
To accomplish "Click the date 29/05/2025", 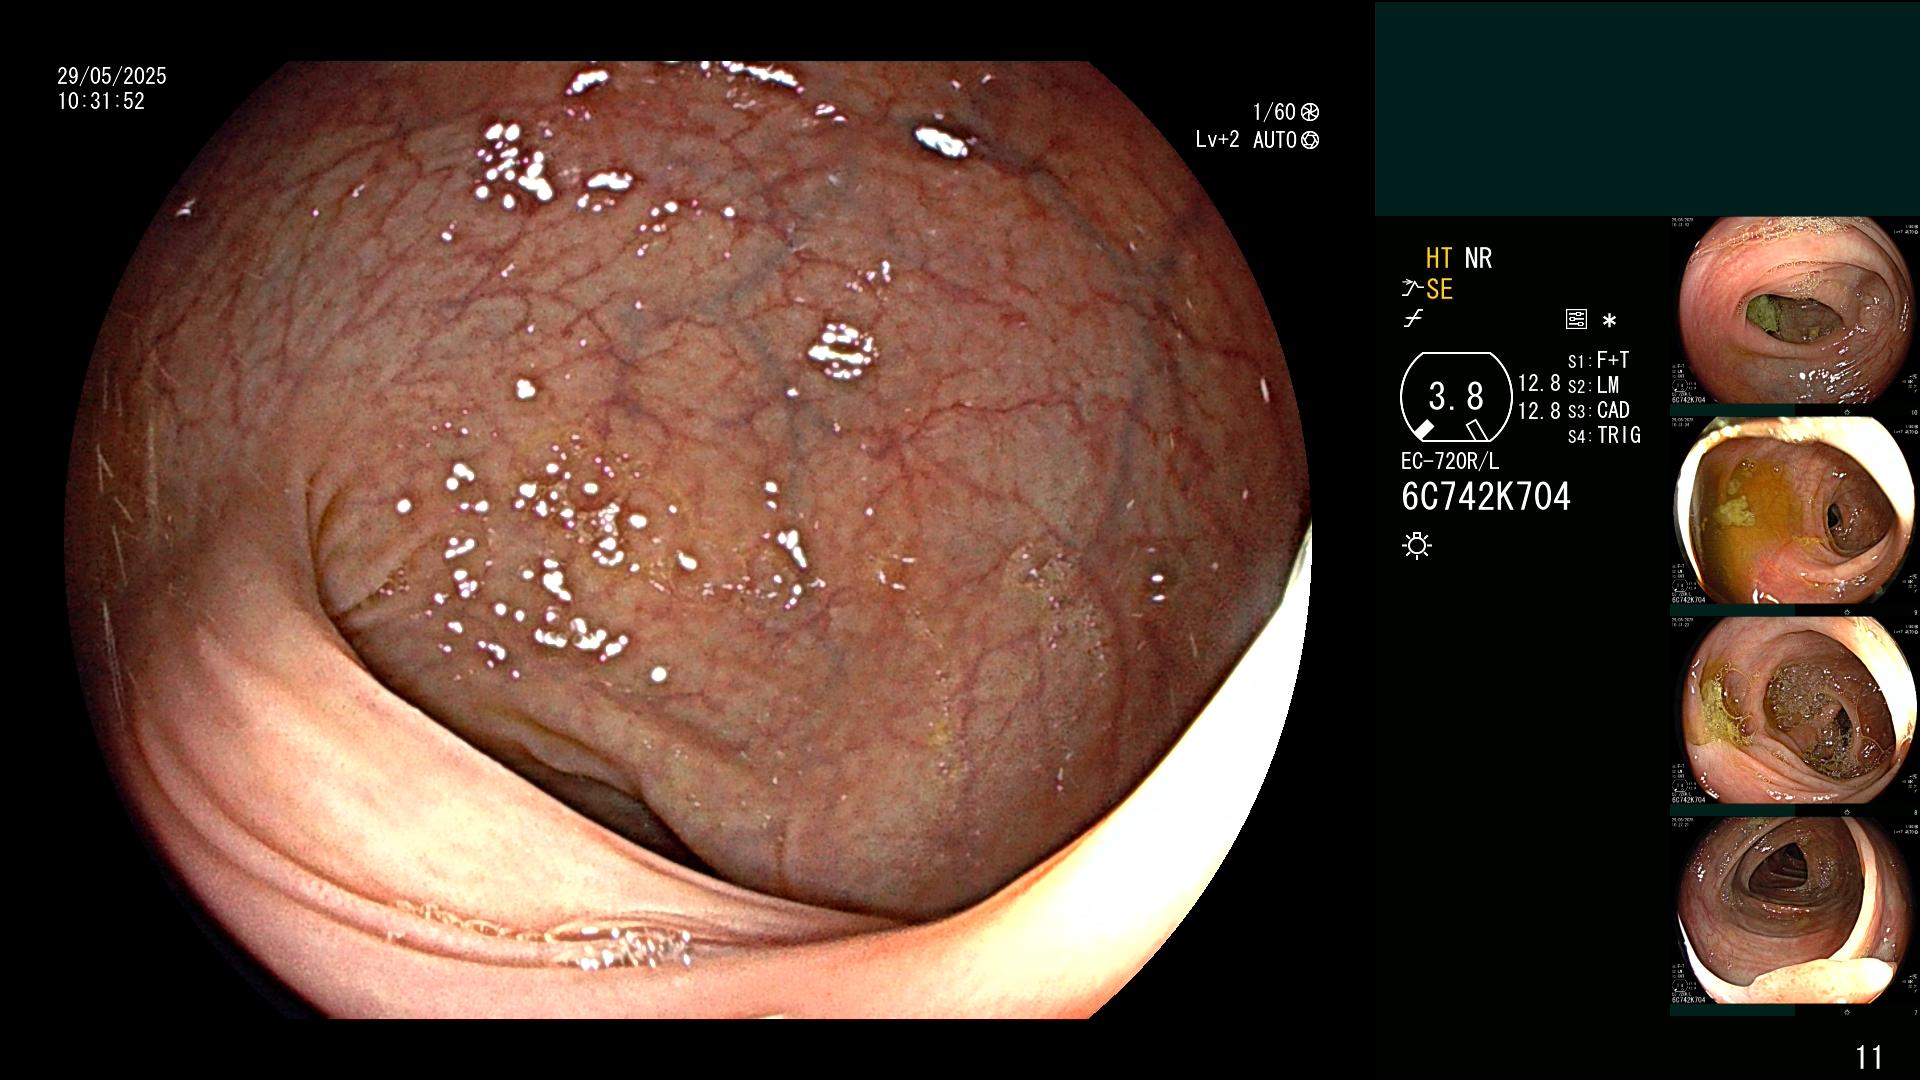I will (112, 76).
